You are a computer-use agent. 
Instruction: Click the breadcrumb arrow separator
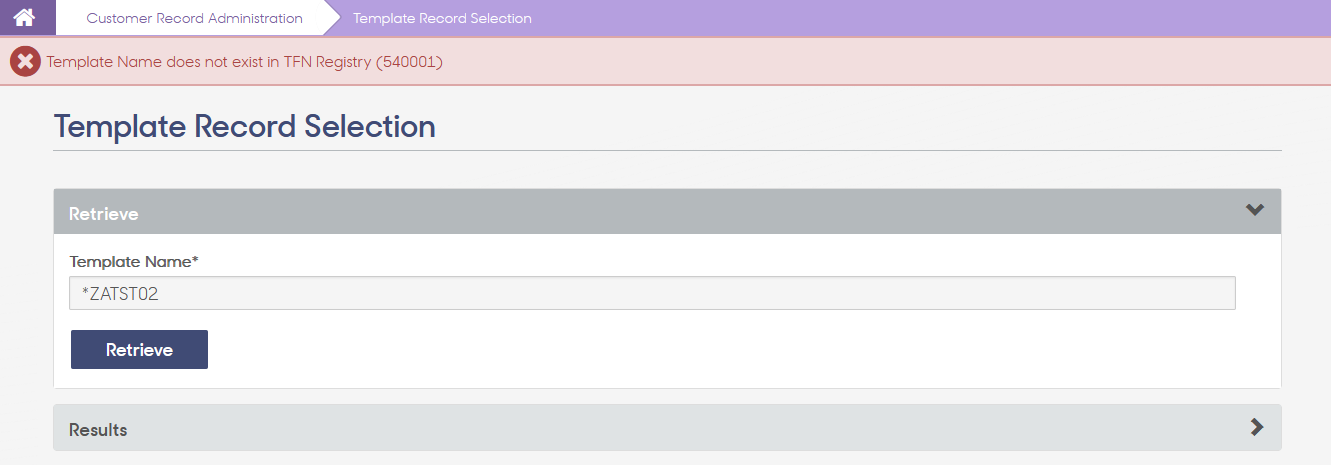(332, 18)
